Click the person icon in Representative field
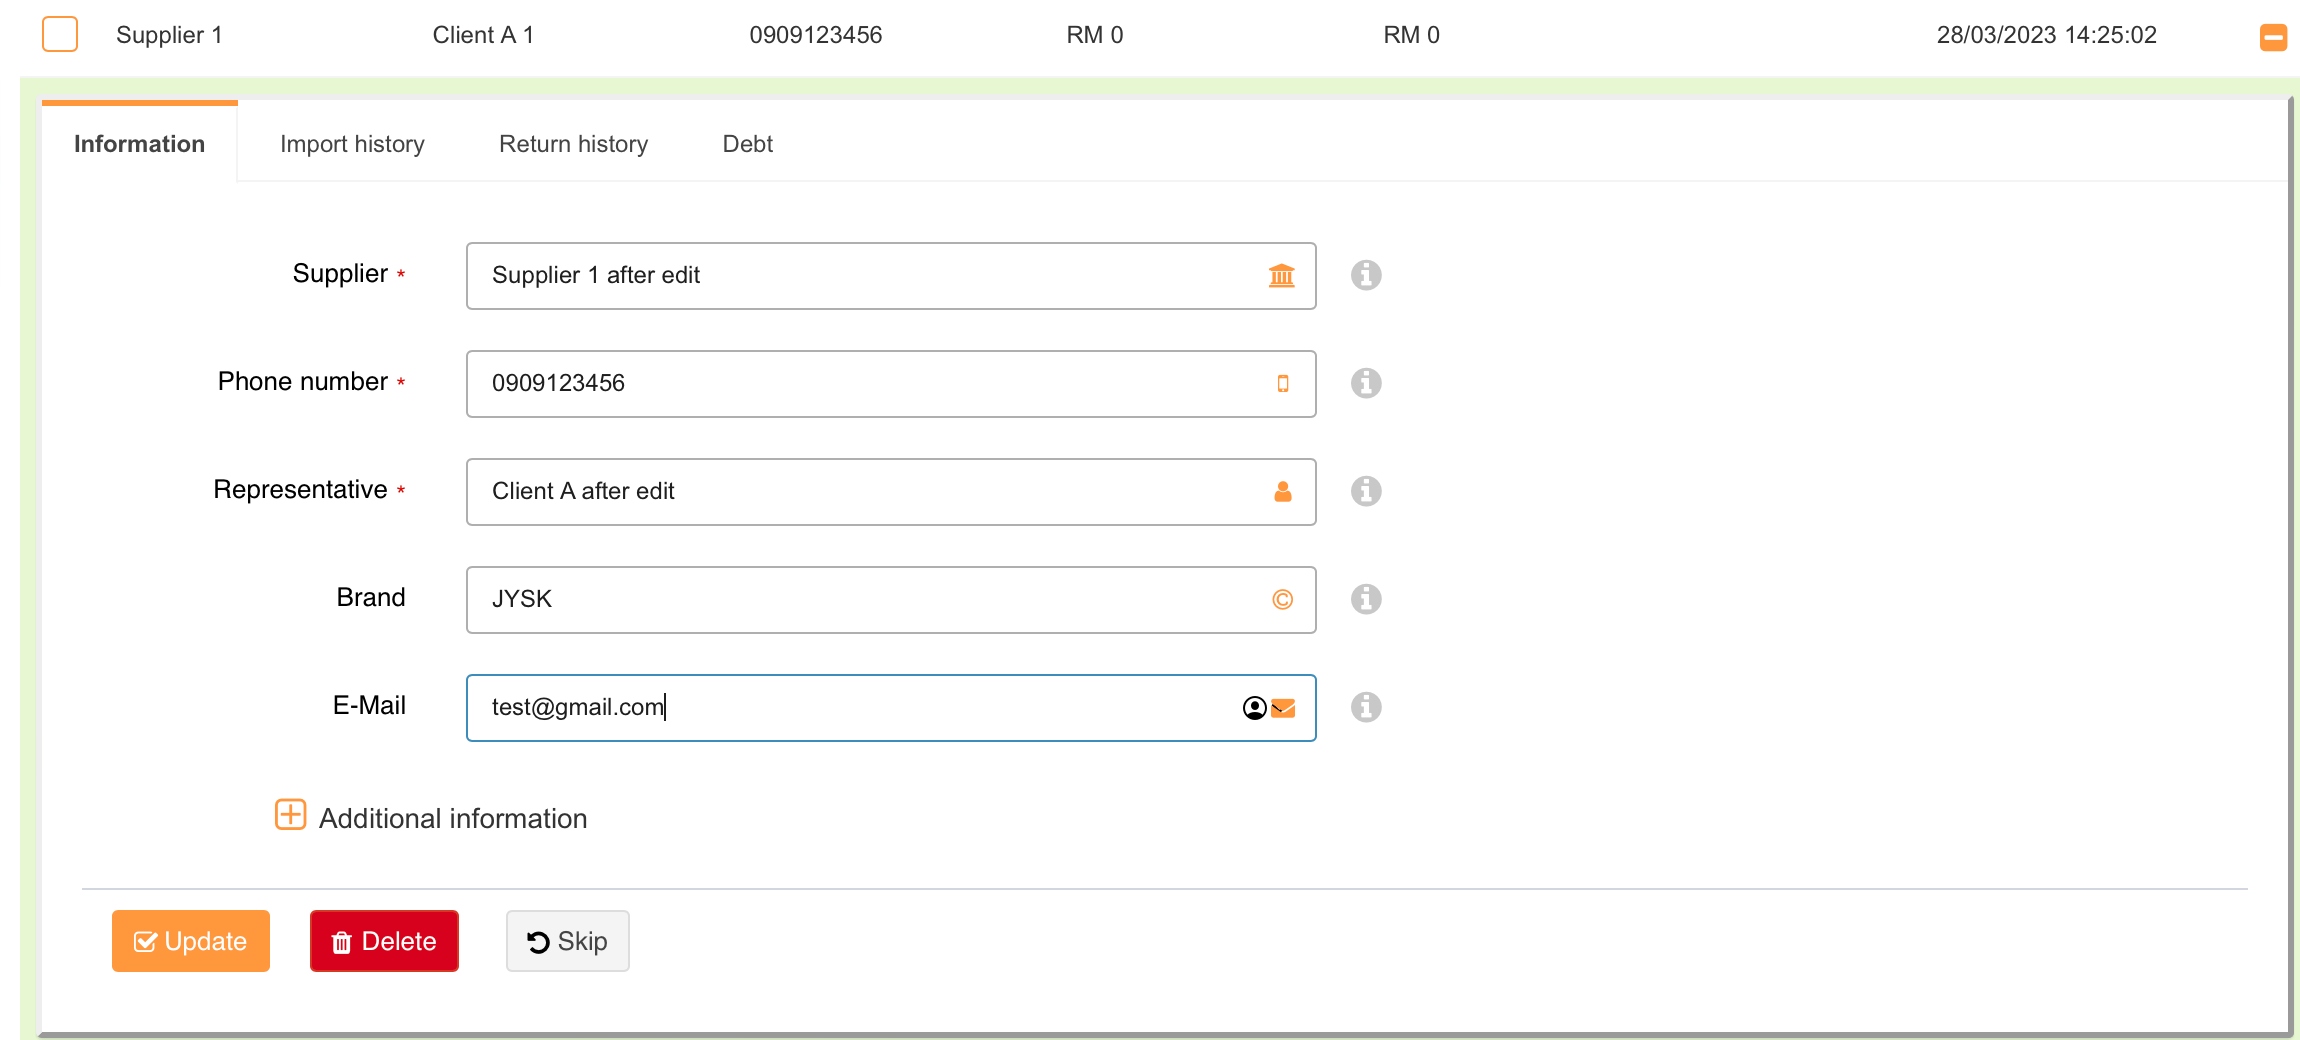This screenshot has width=2300, height=1040. pos(1282,491)
